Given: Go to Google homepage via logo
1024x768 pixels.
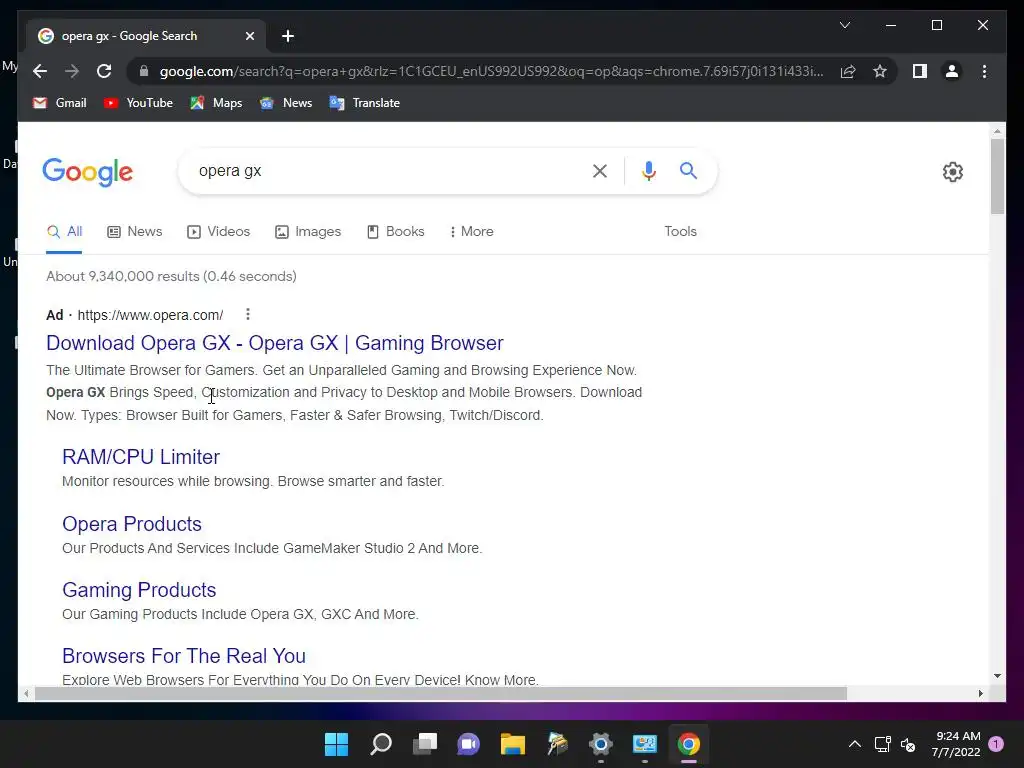Looking at the screenshot, I should pos(88,172).
